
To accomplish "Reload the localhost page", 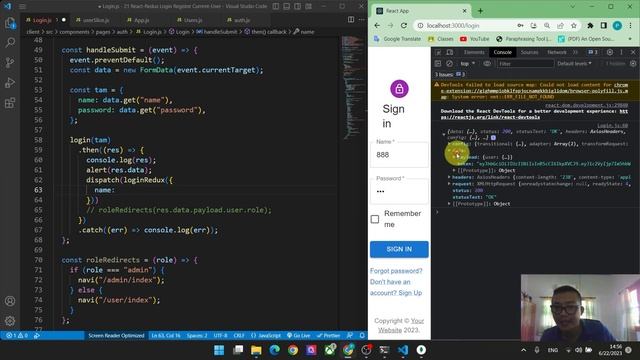I will click(x=404, y=25).
